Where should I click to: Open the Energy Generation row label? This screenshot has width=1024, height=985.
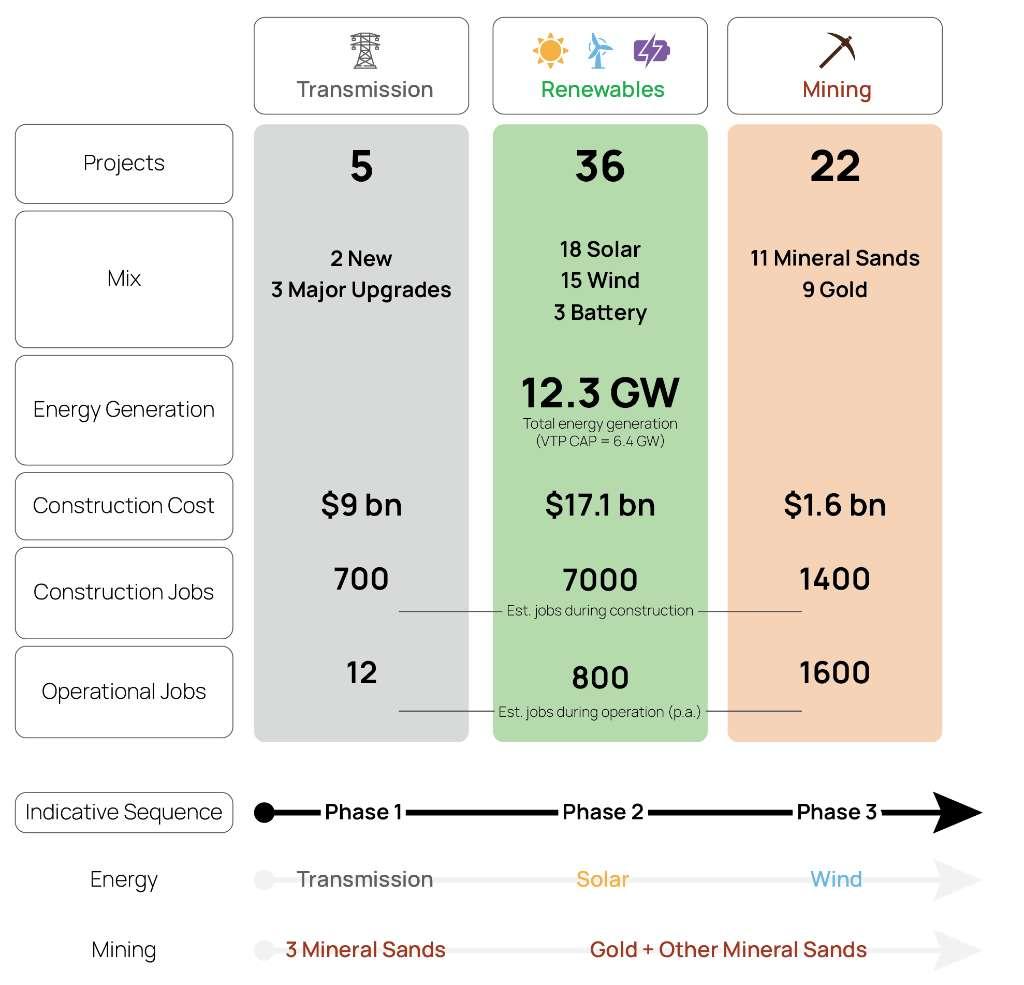[x=124, y=410]
